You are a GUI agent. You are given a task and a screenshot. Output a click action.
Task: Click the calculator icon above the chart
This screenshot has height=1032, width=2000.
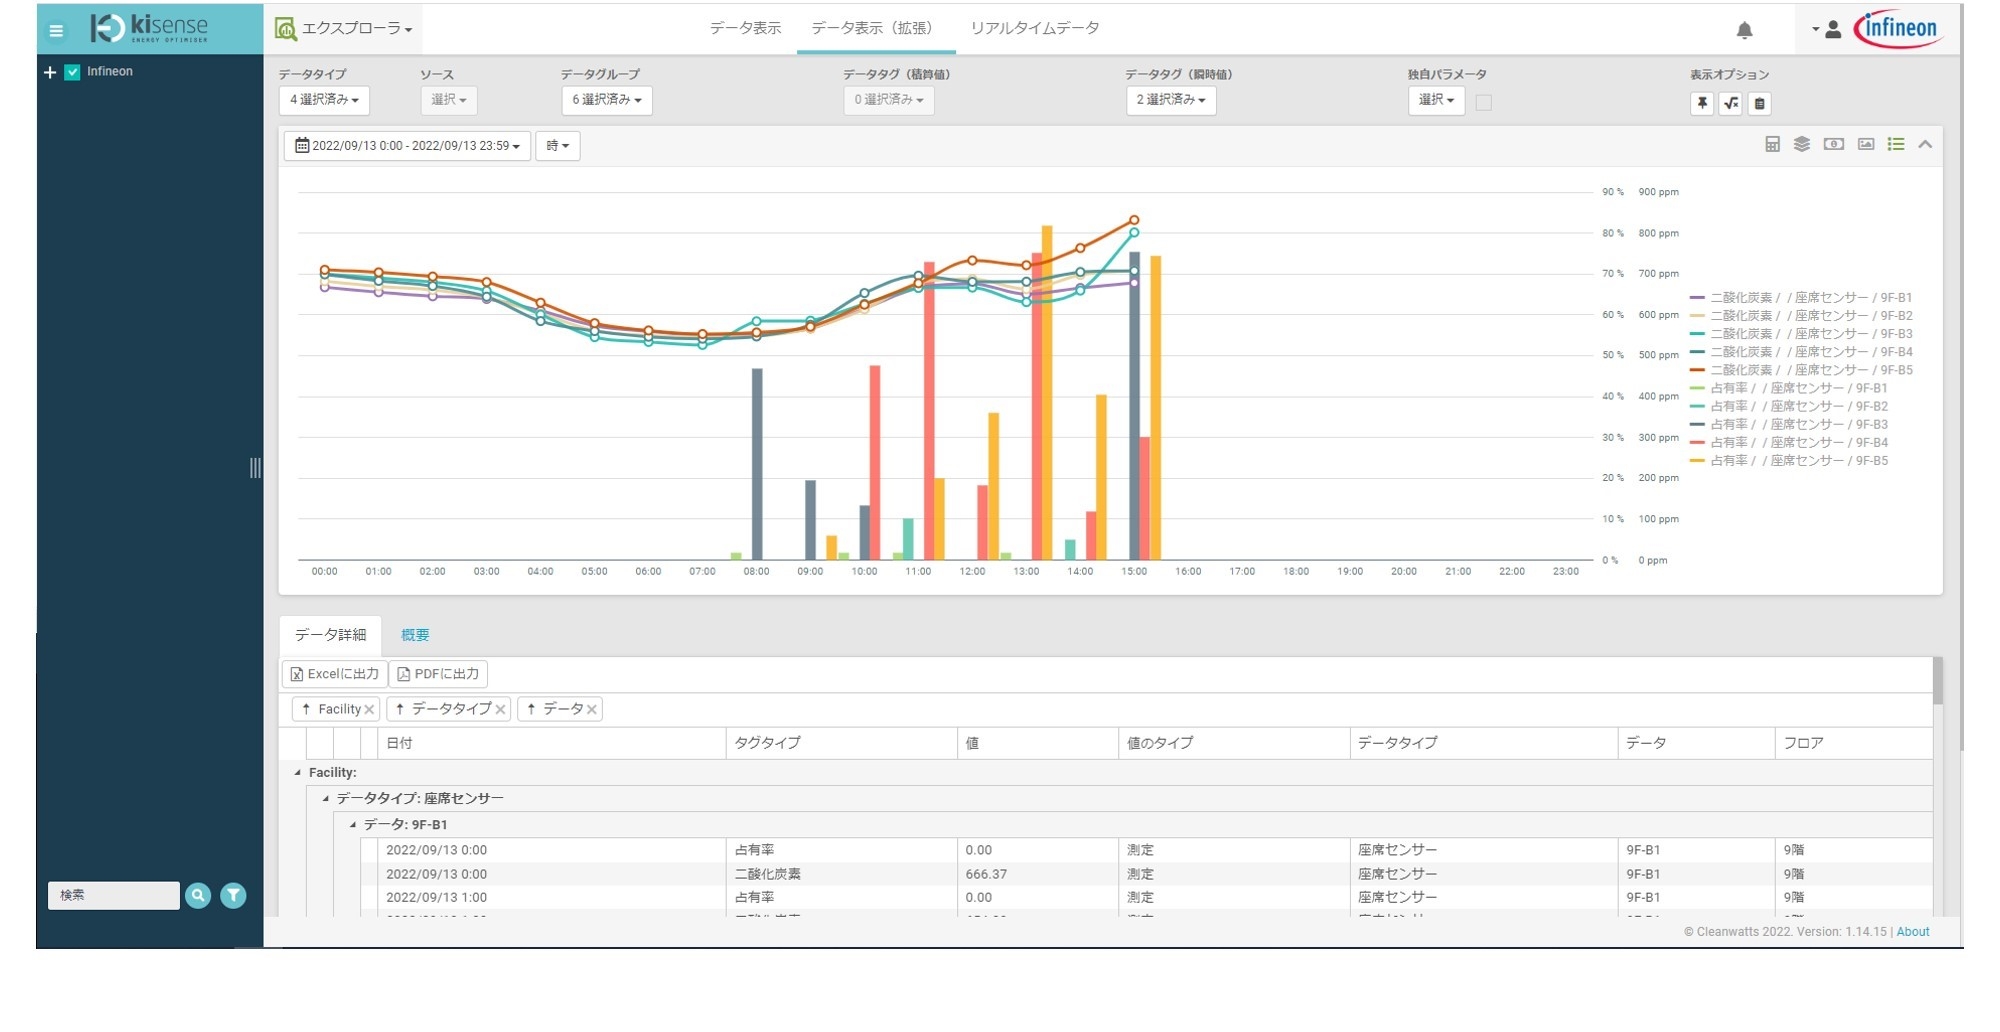click(1772, 145)
